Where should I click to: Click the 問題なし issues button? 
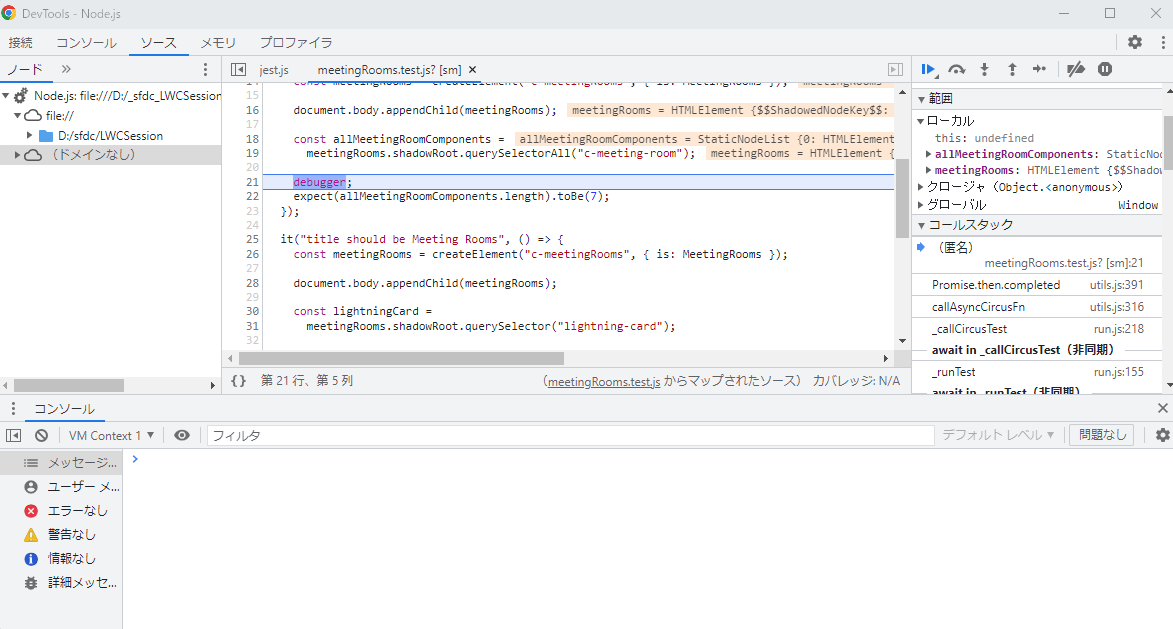tap(1103, 435)
